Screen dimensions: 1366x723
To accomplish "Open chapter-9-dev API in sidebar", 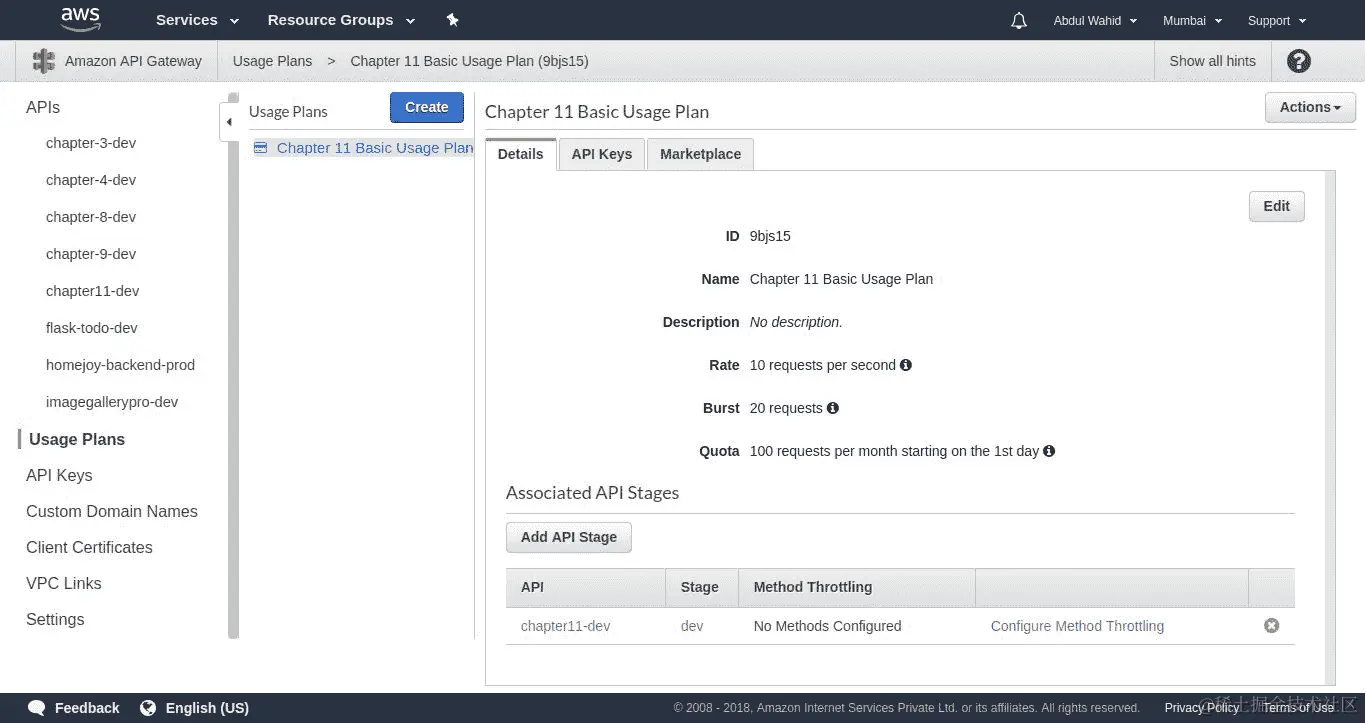I will (x=91, y=254).
